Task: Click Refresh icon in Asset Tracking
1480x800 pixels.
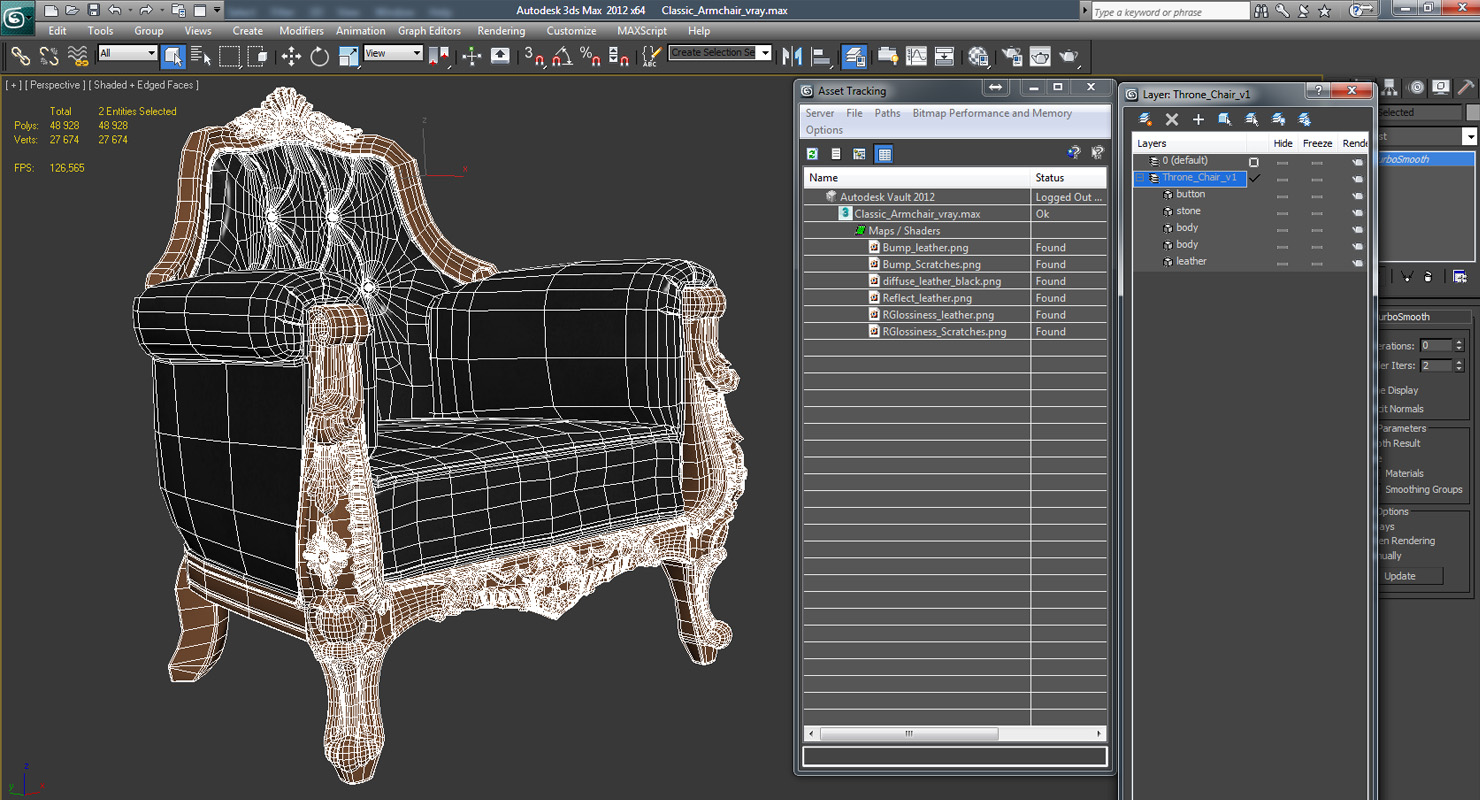Action: pos(812,154)
